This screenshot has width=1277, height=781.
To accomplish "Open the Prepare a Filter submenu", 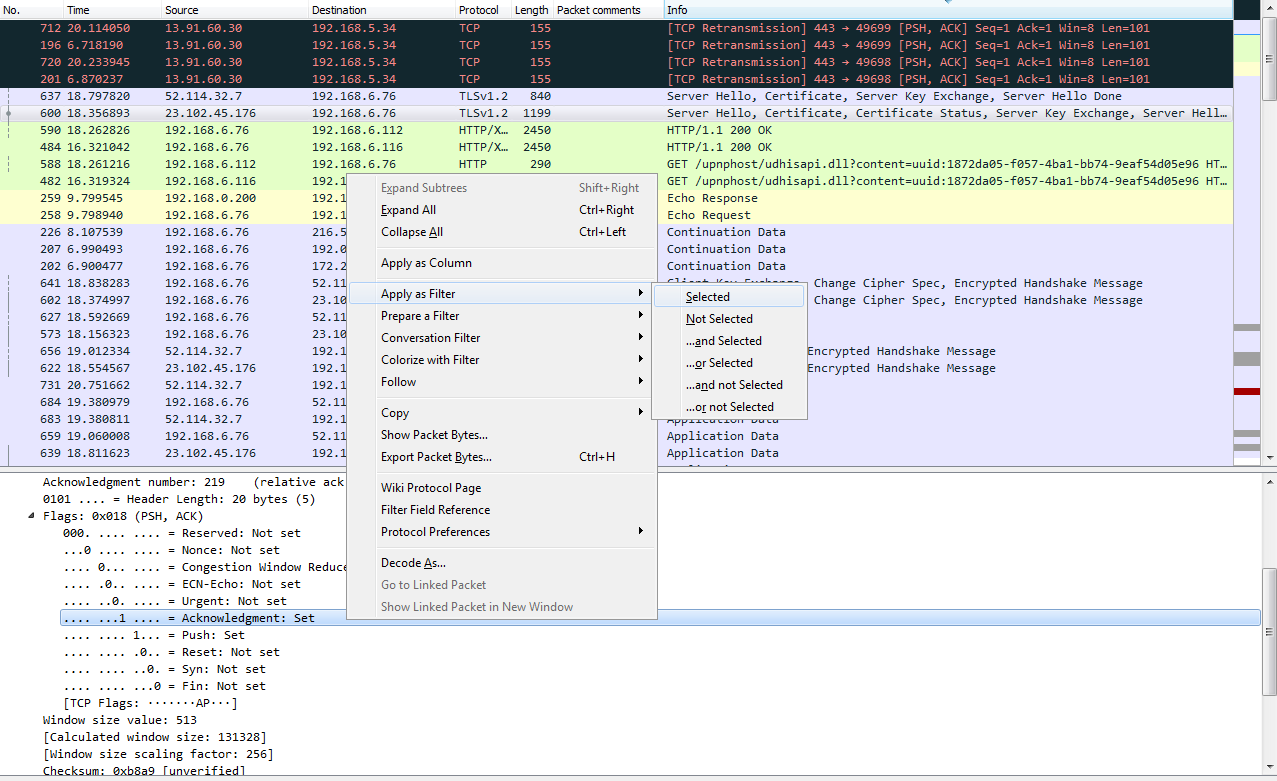I will tap(420, 316).
